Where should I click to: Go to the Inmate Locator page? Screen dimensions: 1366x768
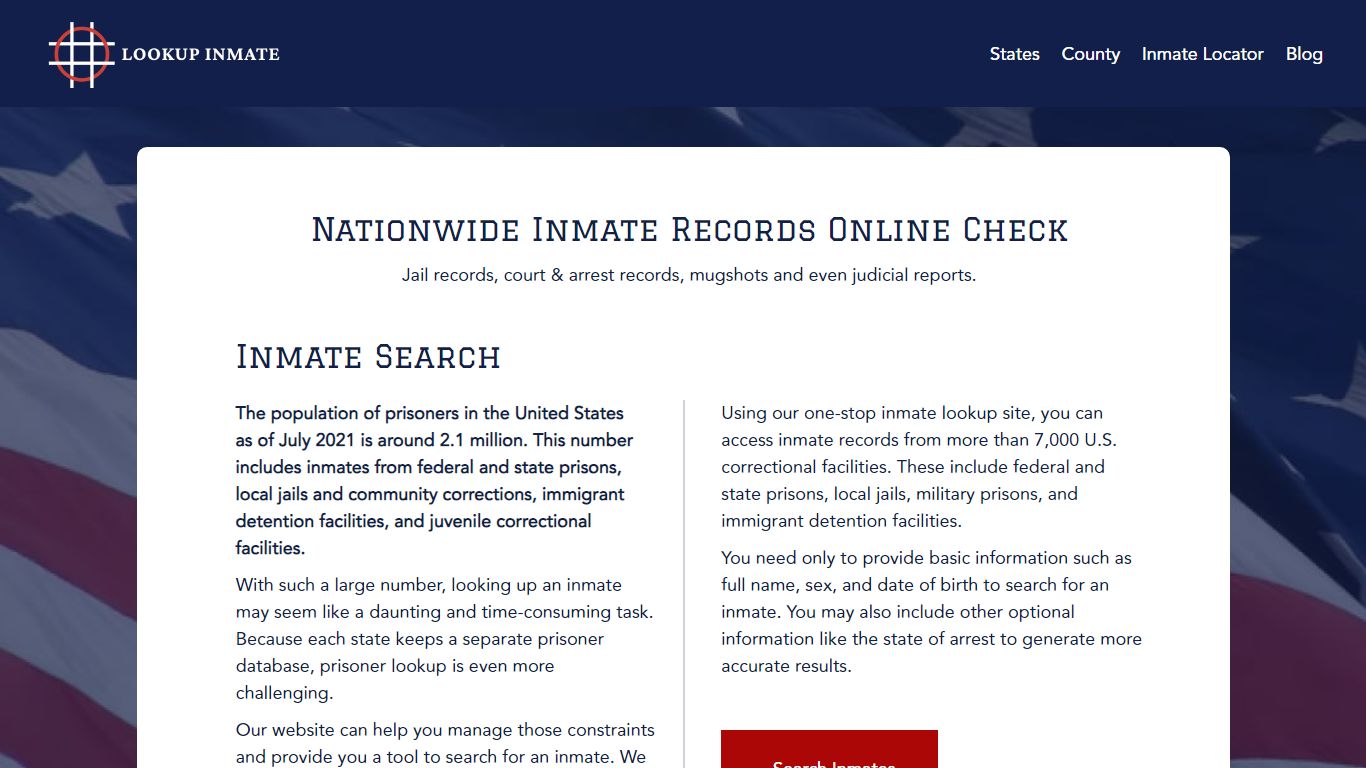(x=1202, y=54)
